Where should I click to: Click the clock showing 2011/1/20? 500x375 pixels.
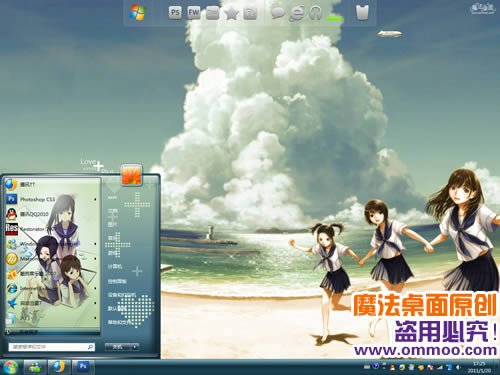click(x=479, y=367)
